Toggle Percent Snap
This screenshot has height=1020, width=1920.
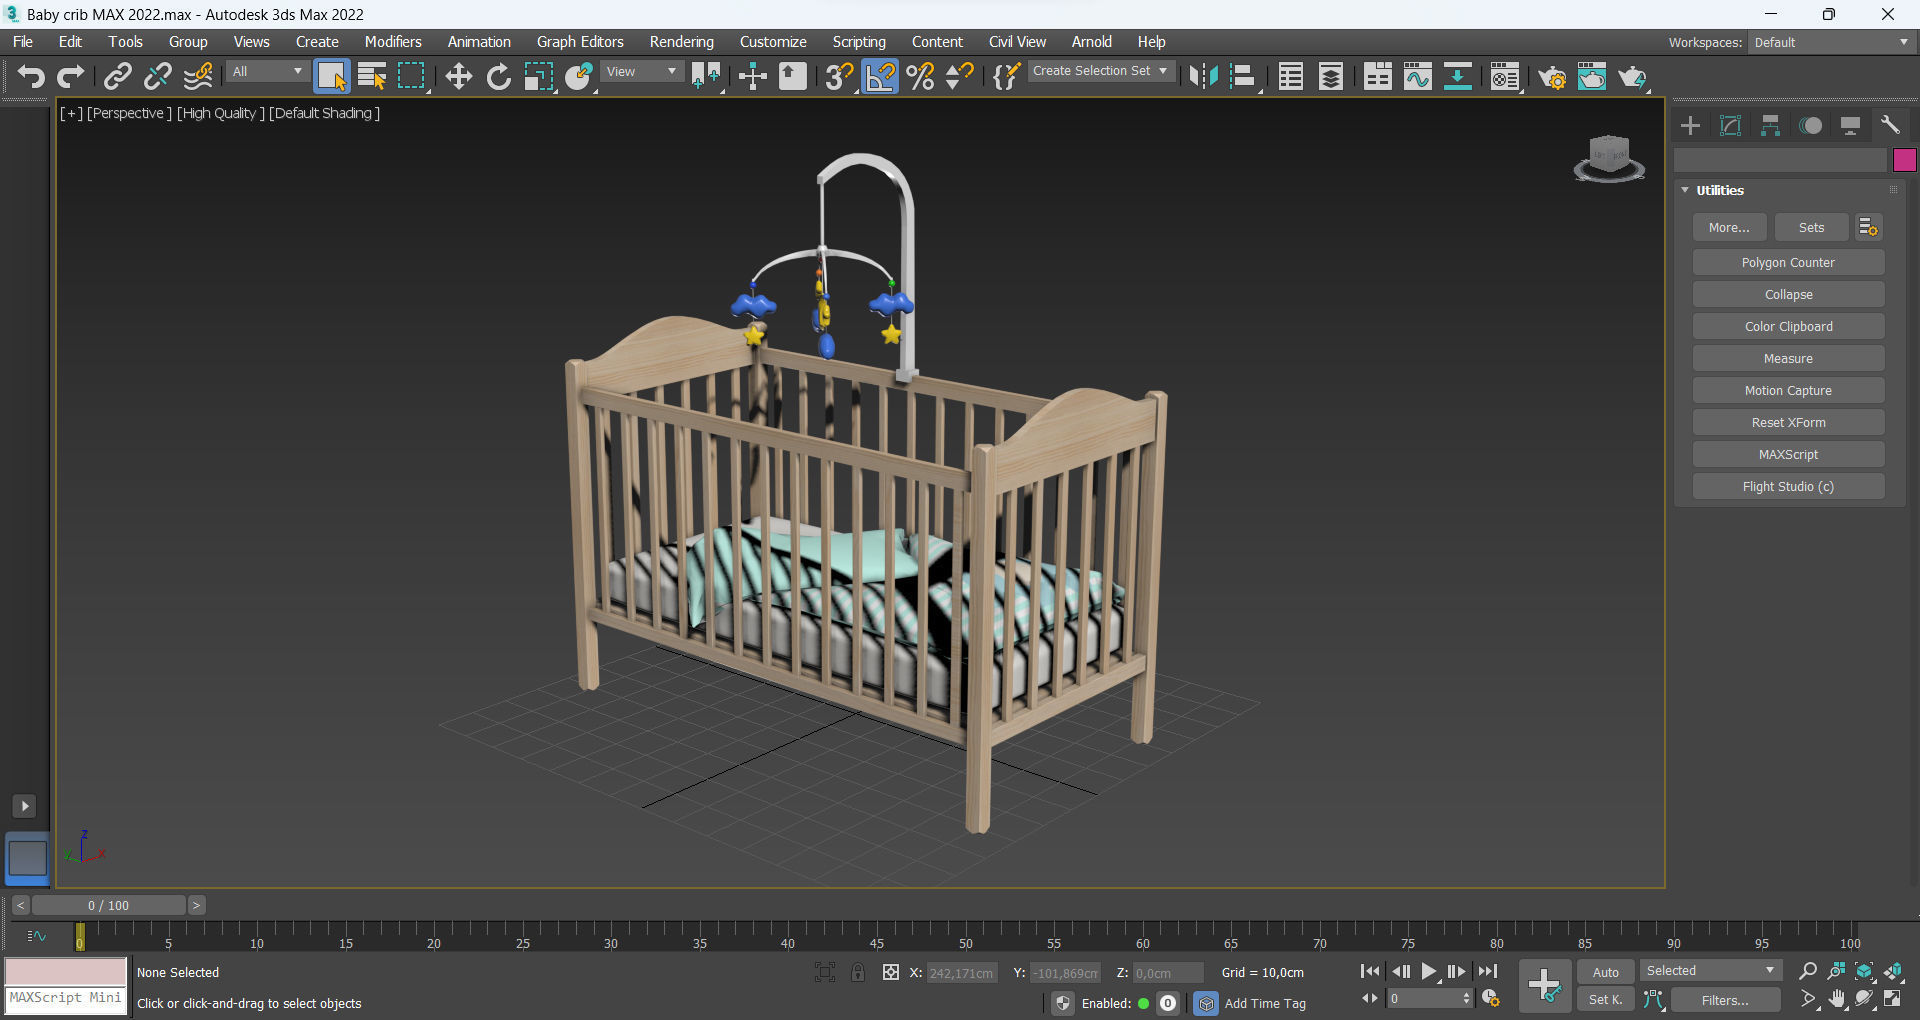coord(921,77)
